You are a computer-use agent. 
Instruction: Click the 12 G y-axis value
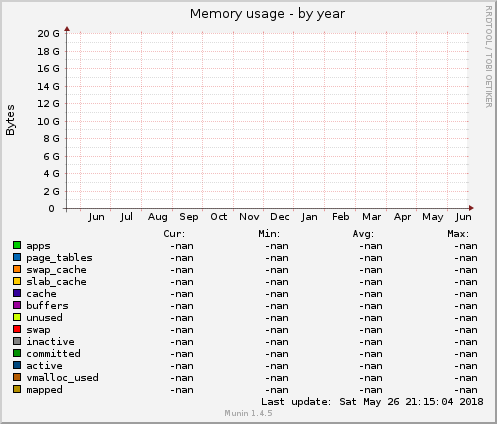(x=48, y=104)
